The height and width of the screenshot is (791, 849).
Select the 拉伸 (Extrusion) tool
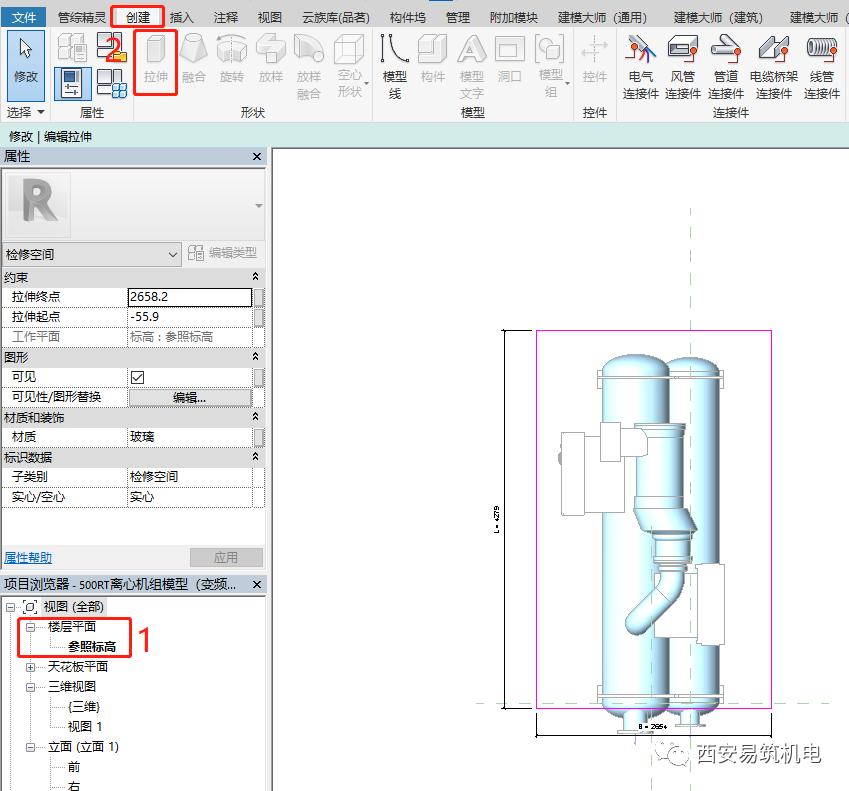(155, 60)
